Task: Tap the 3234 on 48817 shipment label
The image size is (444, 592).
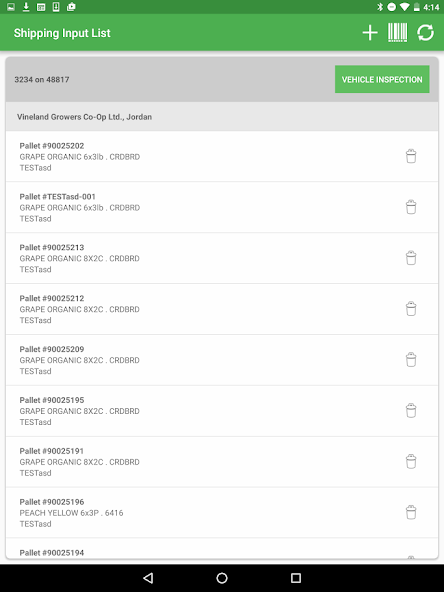Action: (42, 80)
